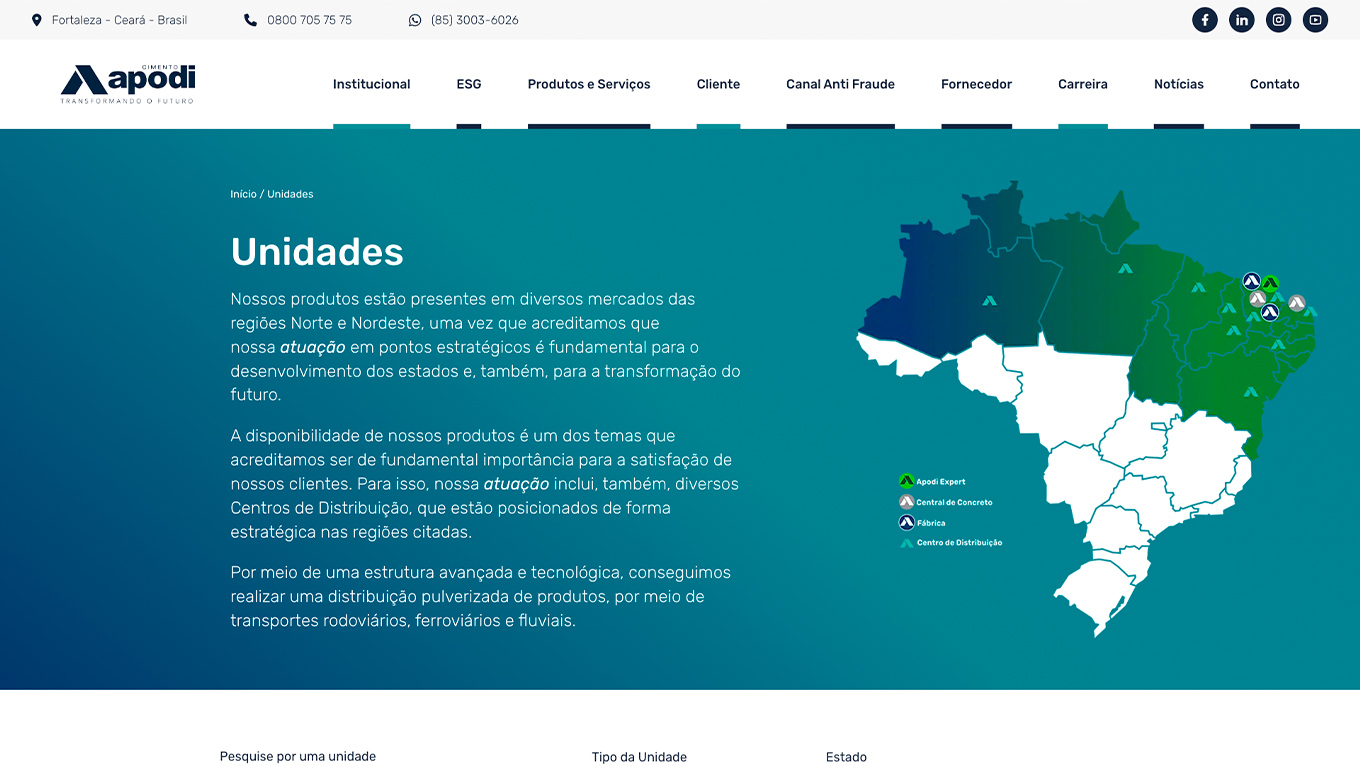
Task: Click the Apodi Expert legend icon
Action: (x=907, y=481)
